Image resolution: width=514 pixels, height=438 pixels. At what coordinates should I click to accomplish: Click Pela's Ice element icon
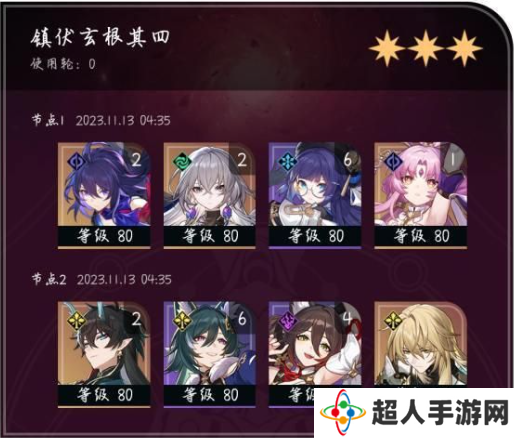(287, 161)
